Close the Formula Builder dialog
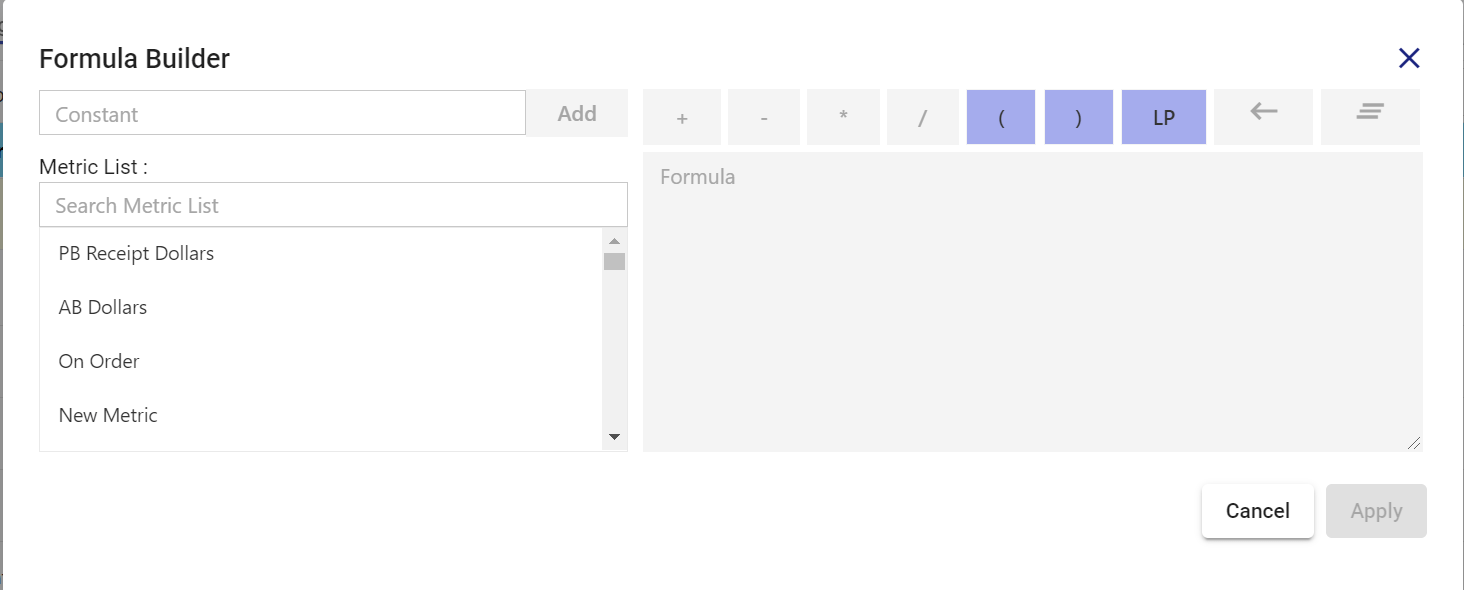The width and height of the screenshot is (1464, 590). [1409, 57]
